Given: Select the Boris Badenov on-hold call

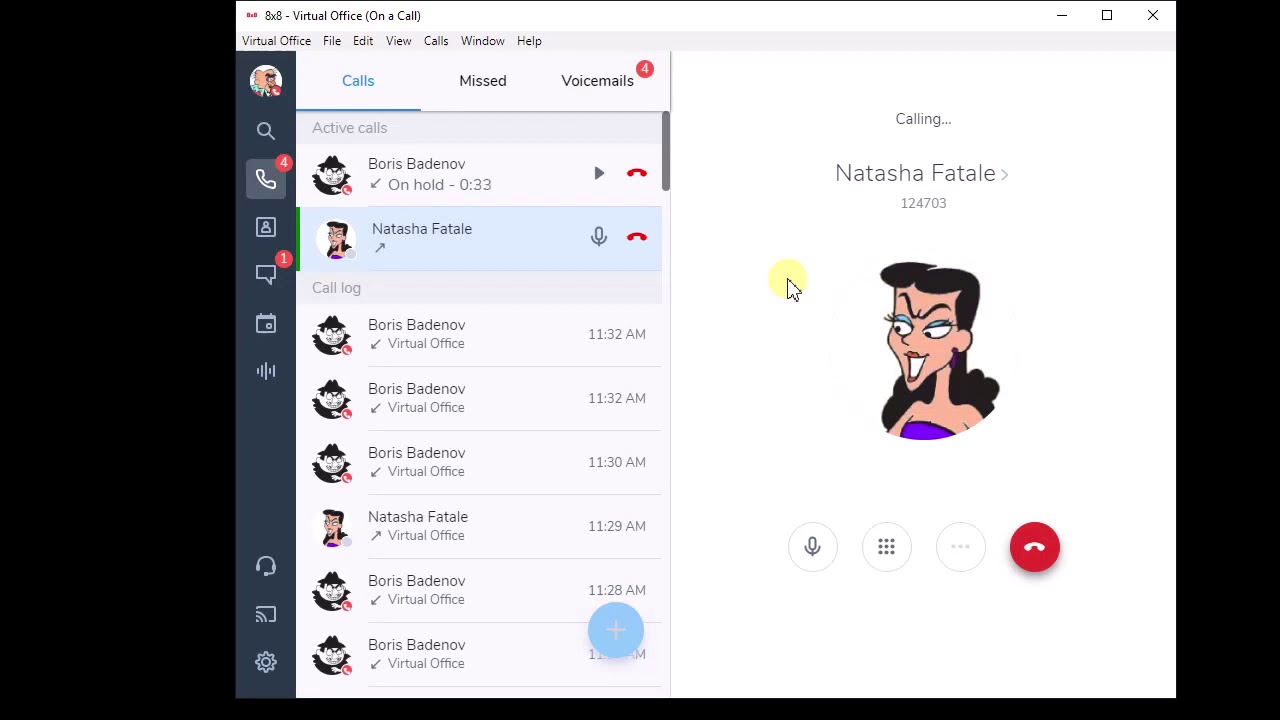Looking at the screenshot, I should click(x=479, y=174).
